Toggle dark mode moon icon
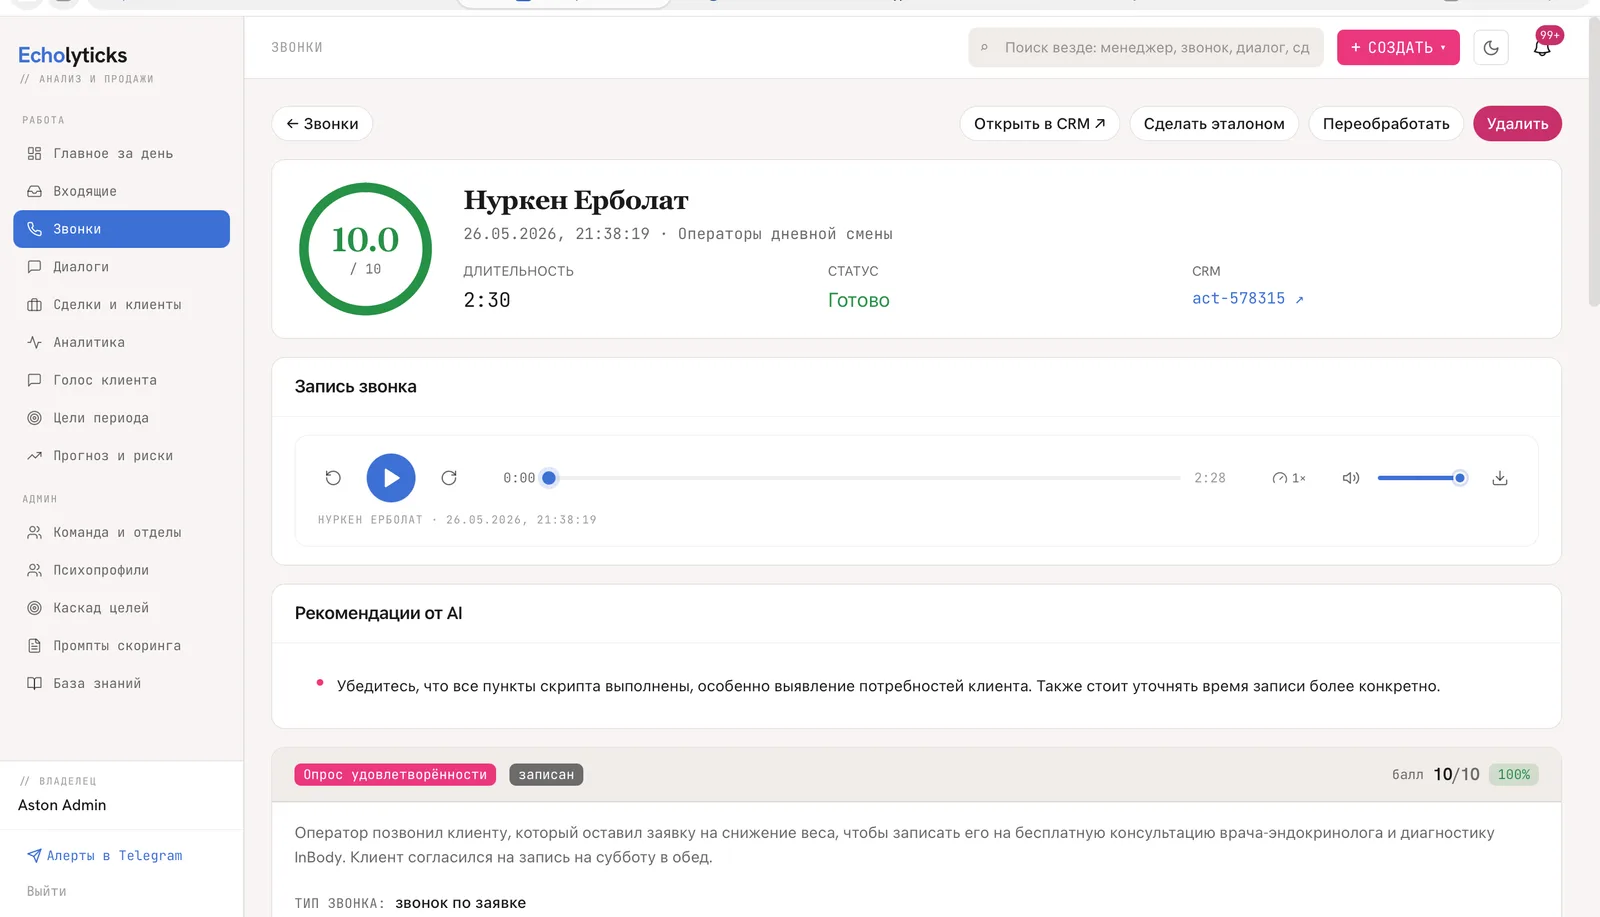The height and width of the screenshot is (917, 1600). [1491, 47]
